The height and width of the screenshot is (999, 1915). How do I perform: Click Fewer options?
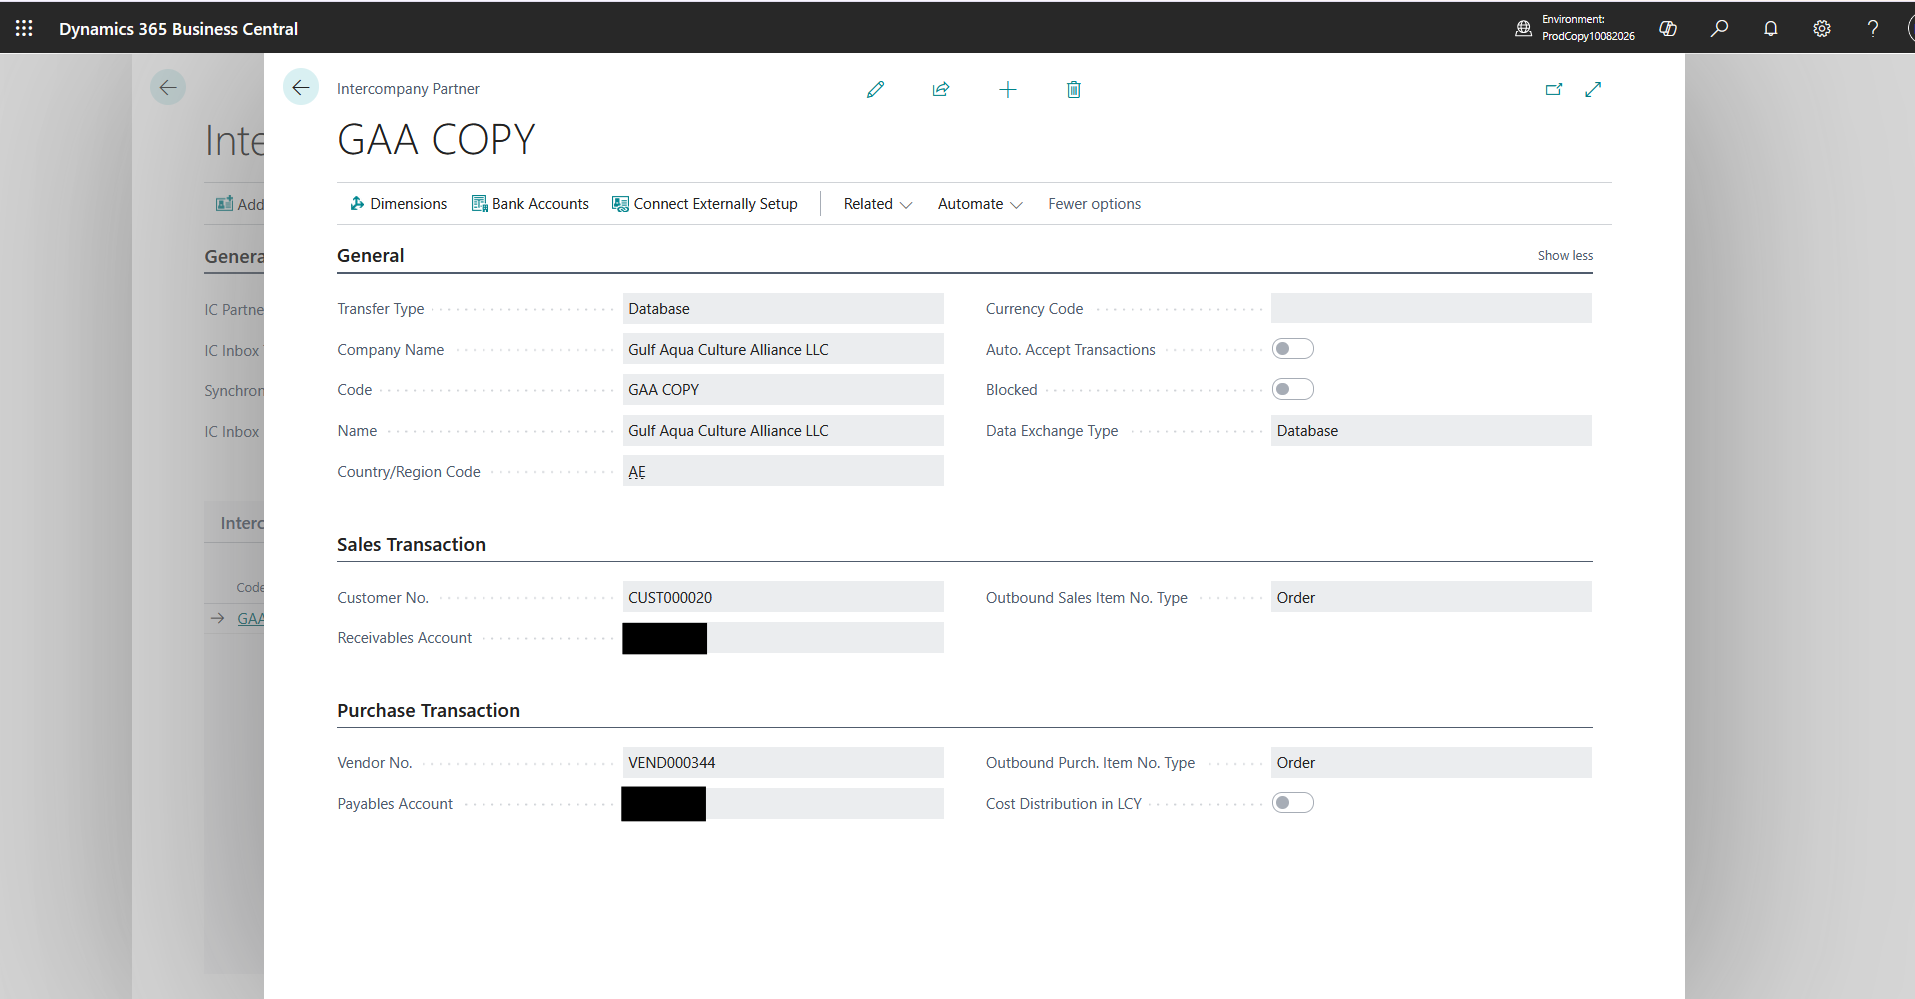click(1094, 203)
